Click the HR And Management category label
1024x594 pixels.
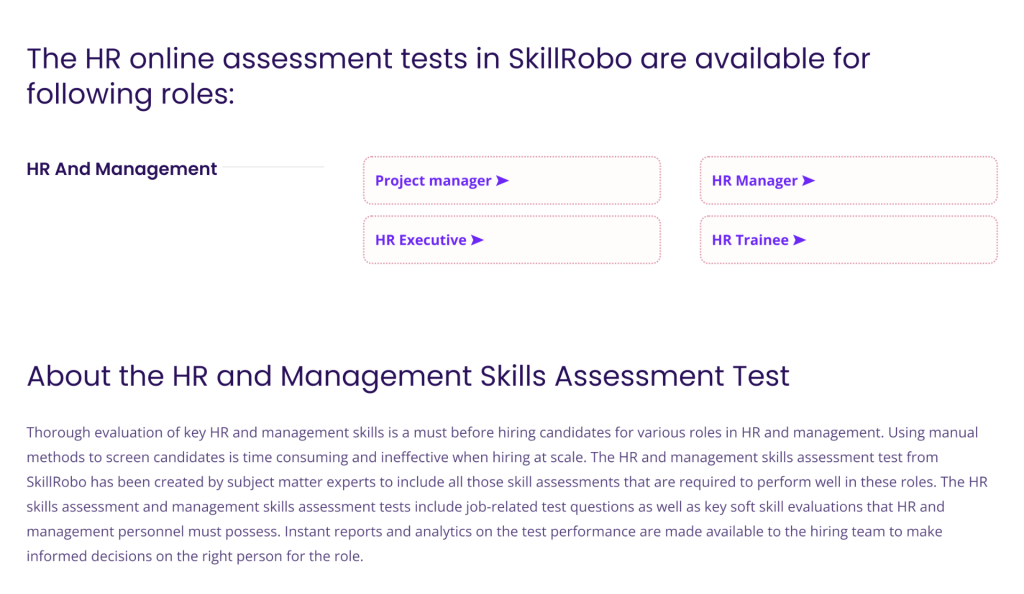121,169
